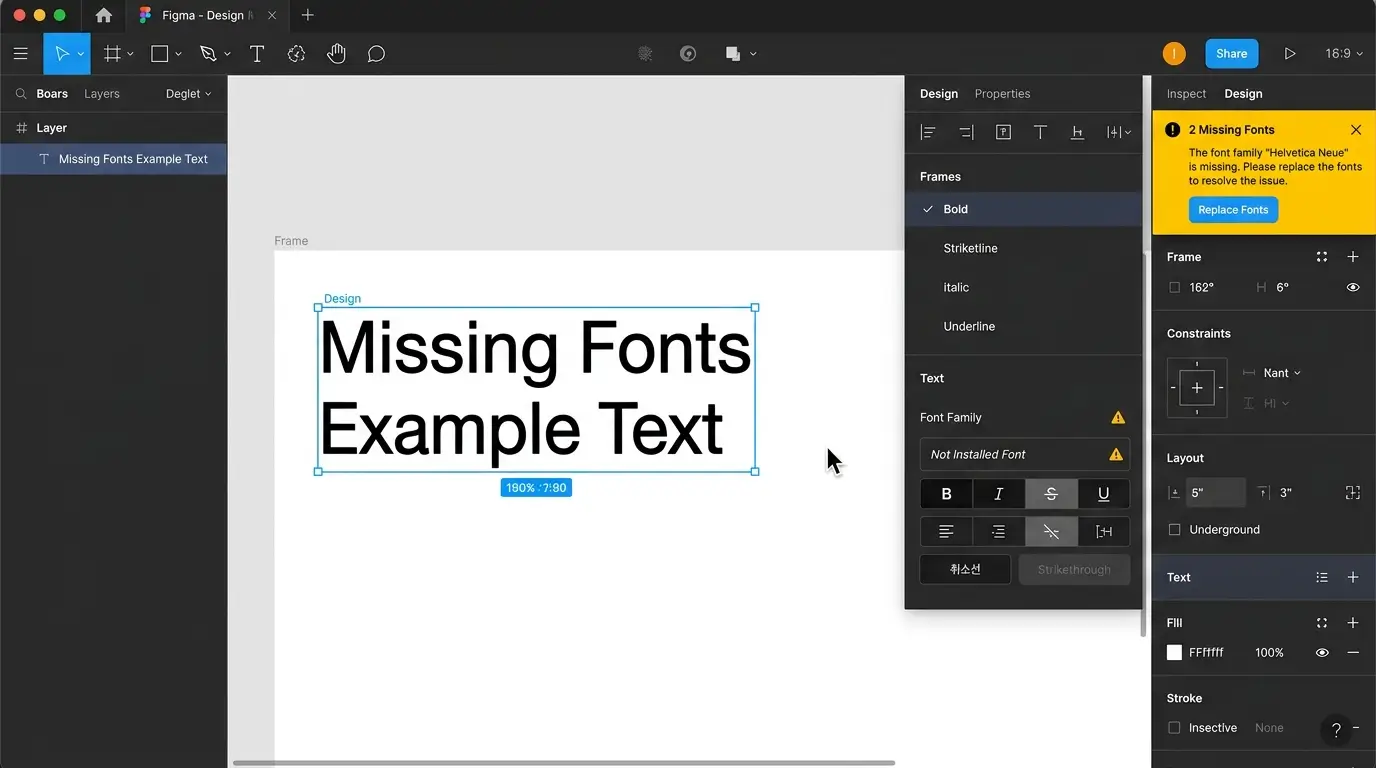Viewport: 1376px width, 768px height.
Task: Switch to the Properties tab
Action: point(1002,94)
